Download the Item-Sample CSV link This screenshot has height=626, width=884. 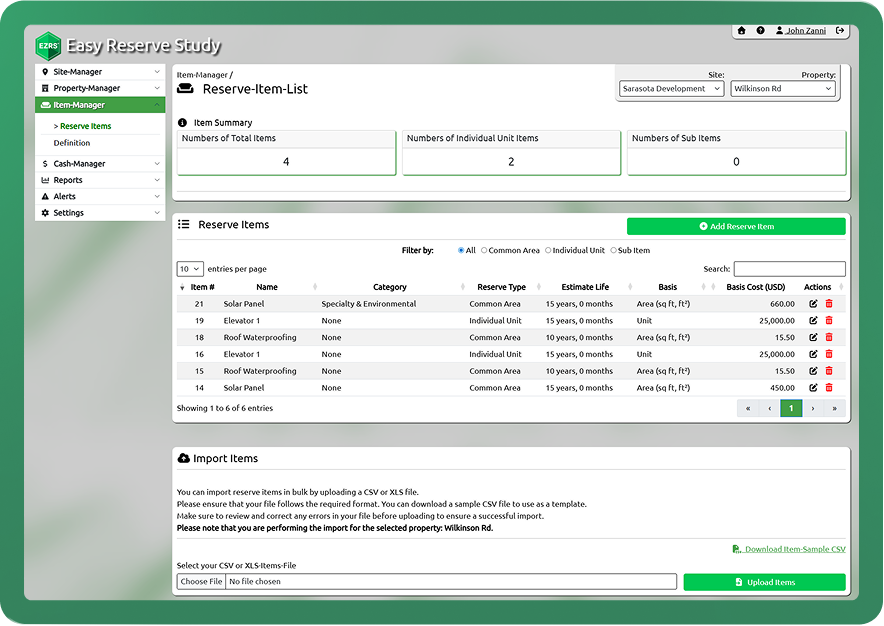point(794,549)
